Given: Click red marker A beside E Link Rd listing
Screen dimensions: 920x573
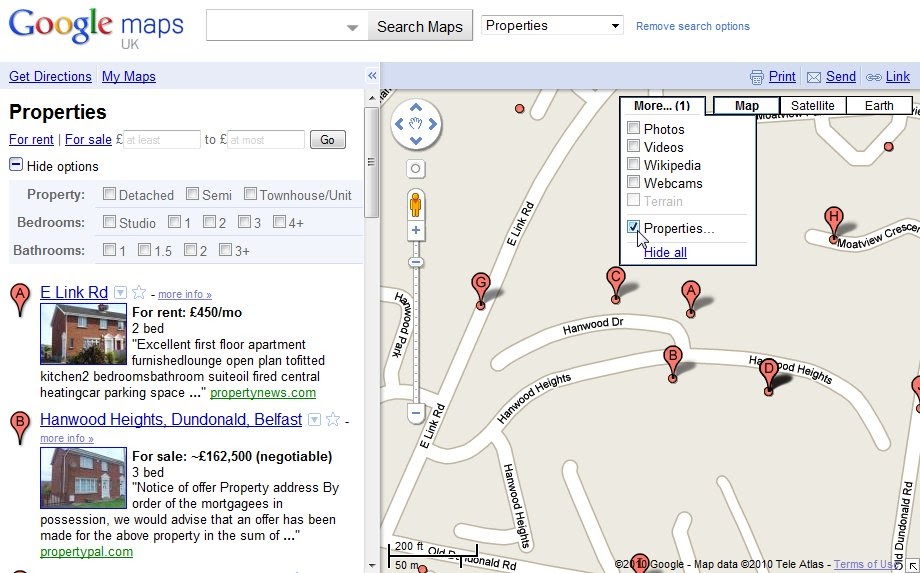Looking at the screenshot, I should pyautogui.click(x=21, y=299).
